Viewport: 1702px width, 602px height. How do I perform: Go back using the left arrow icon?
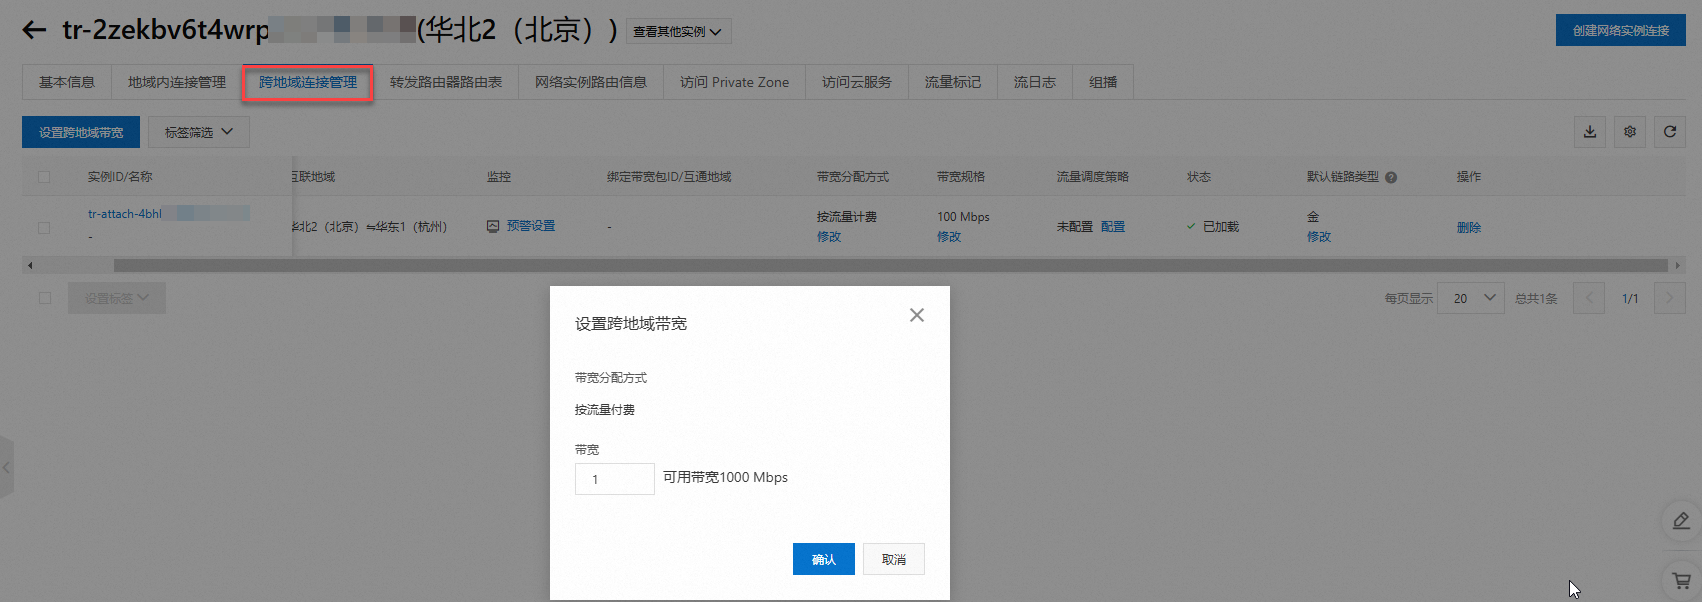coord(34,30)
